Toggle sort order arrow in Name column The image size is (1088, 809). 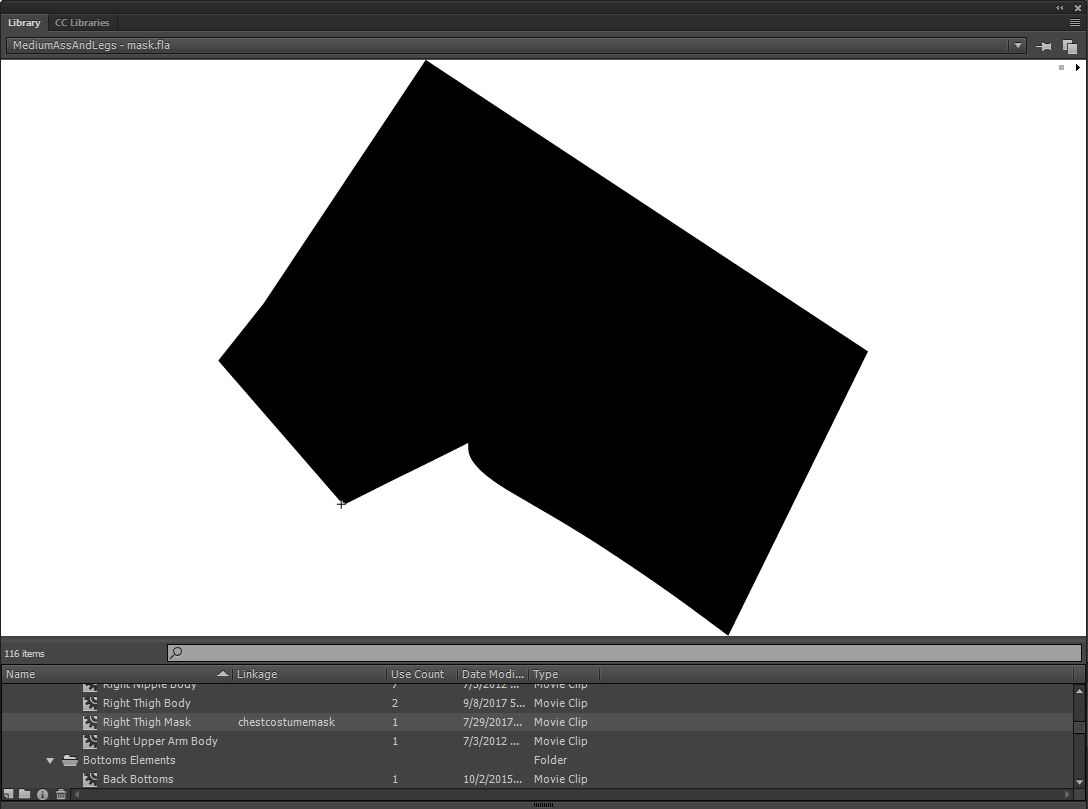click(222, 674)
